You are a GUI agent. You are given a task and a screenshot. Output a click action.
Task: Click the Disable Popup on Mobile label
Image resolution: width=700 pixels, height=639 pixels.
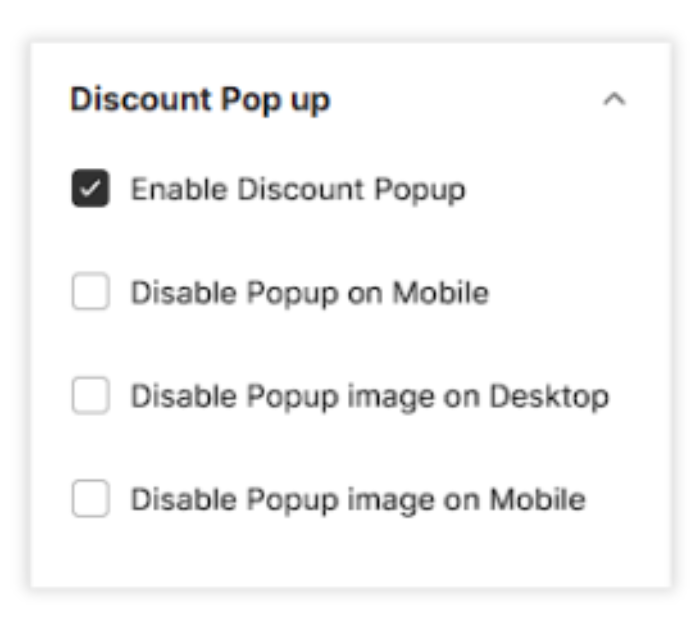click(310, 293)
